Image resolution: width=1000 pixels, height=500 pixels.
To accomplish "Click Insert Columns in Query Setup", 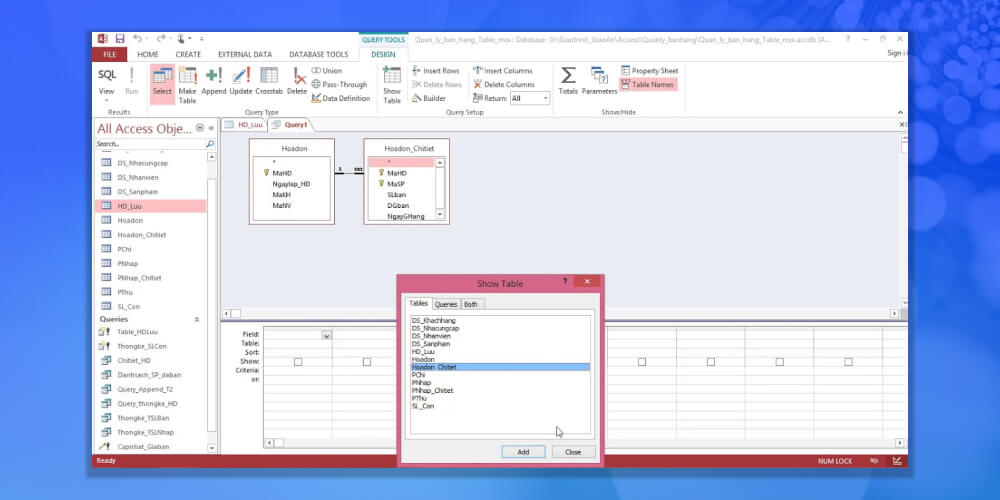I will [503, 71].
